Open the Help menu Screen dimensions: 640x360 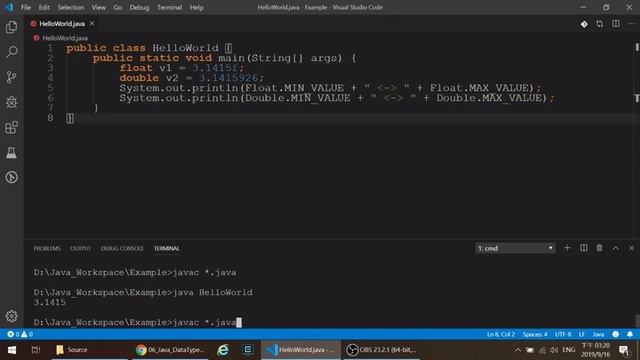click(x=196, y=7)
